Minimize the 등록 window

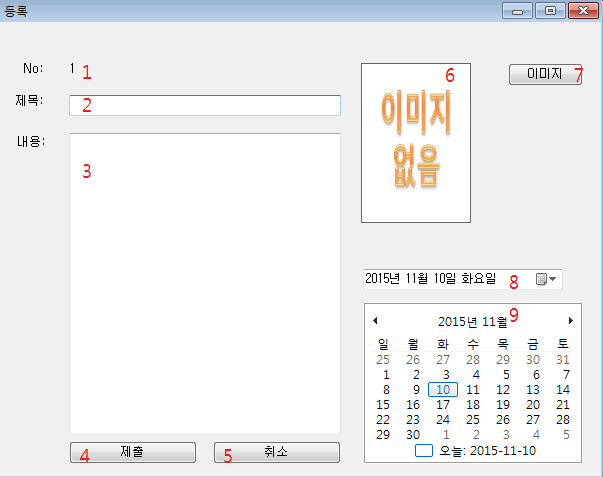point(517,10)
